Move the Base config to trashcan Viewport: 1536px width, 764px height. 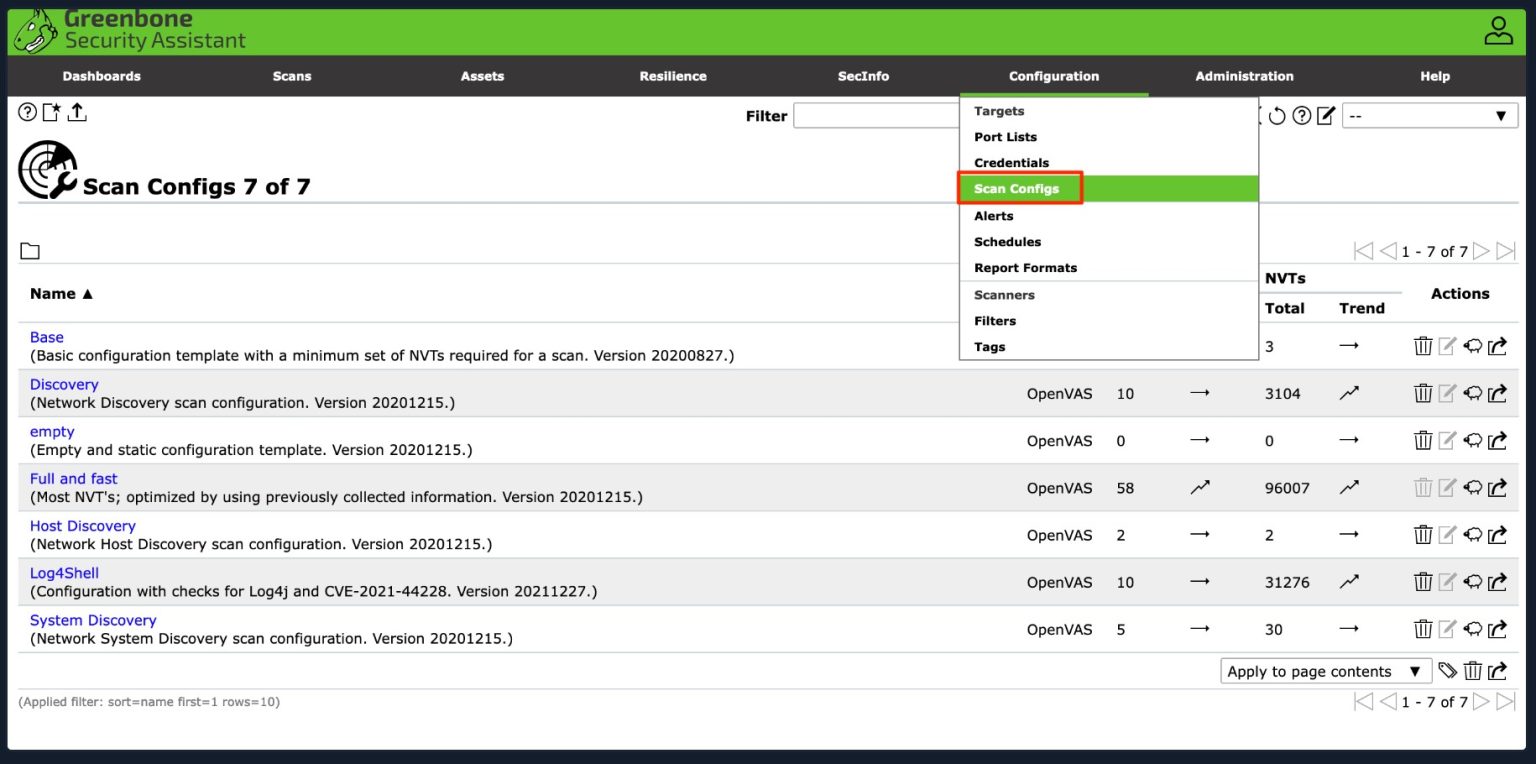pos(1423,346)
